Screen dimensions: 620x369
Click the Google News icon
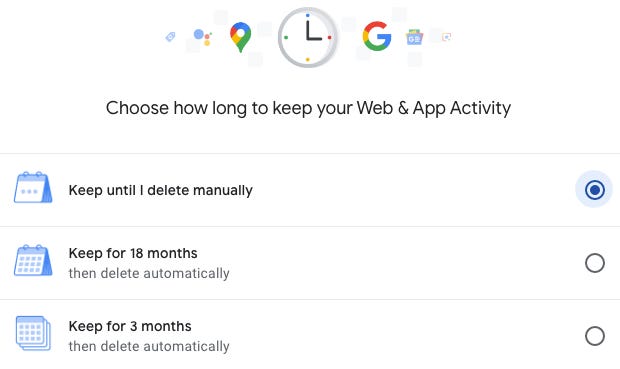[x=414, y=37]
